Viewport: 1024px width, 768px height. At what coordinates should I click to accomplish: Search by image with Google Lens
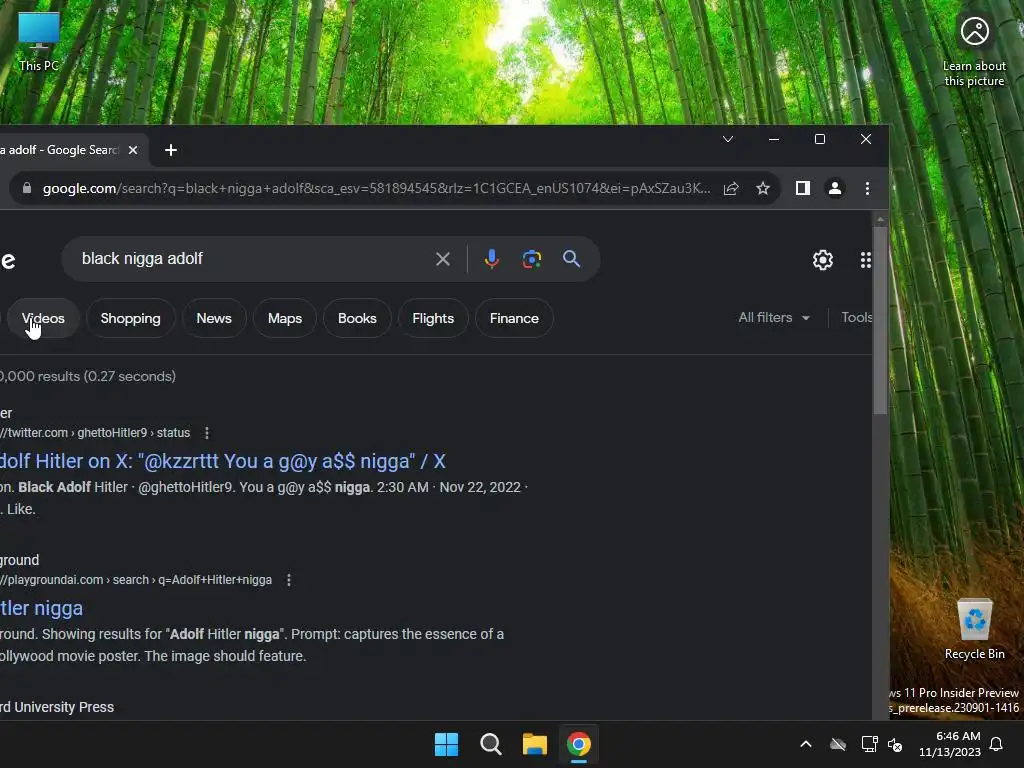pyautogui.click(x=532, y=259)
